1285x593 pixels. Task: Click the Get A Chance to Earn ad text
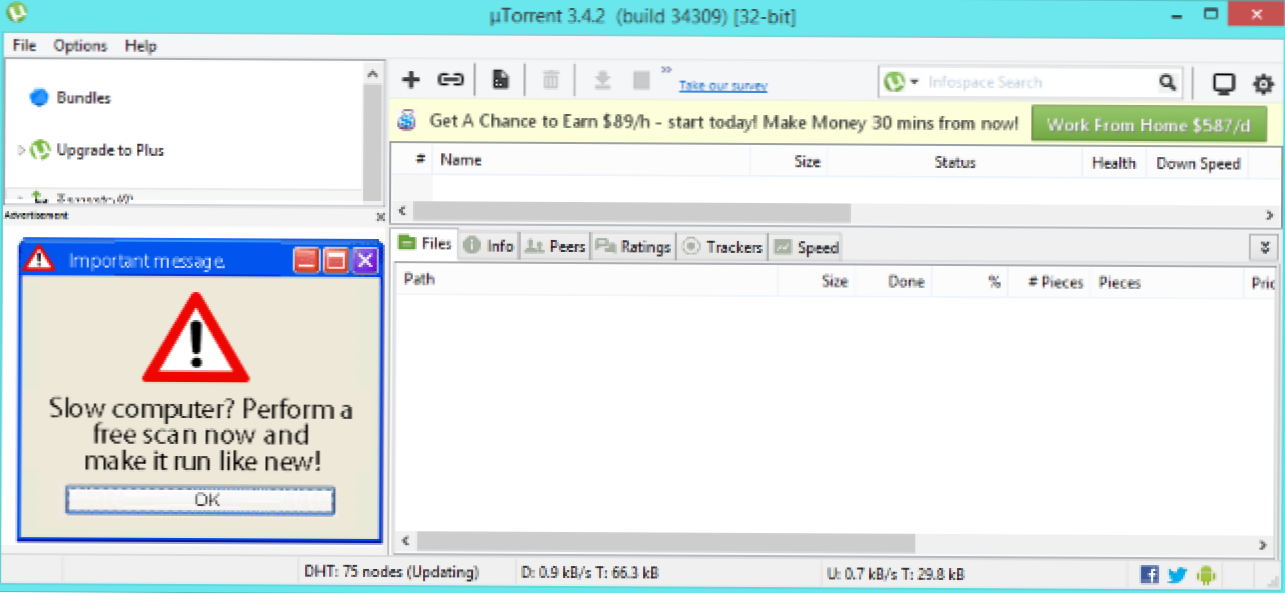point(724,123)
